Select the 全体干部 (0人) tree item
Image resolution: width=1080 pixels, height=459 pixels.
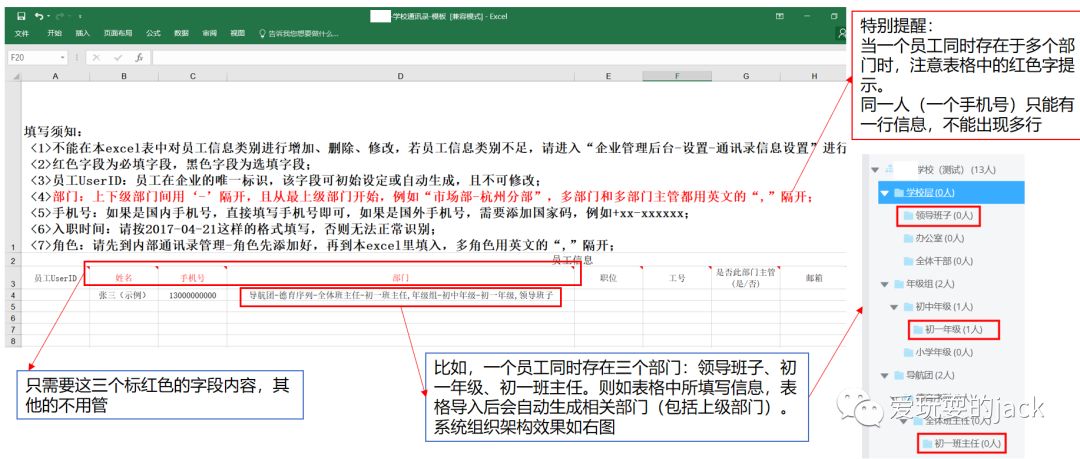coord(939,261)
